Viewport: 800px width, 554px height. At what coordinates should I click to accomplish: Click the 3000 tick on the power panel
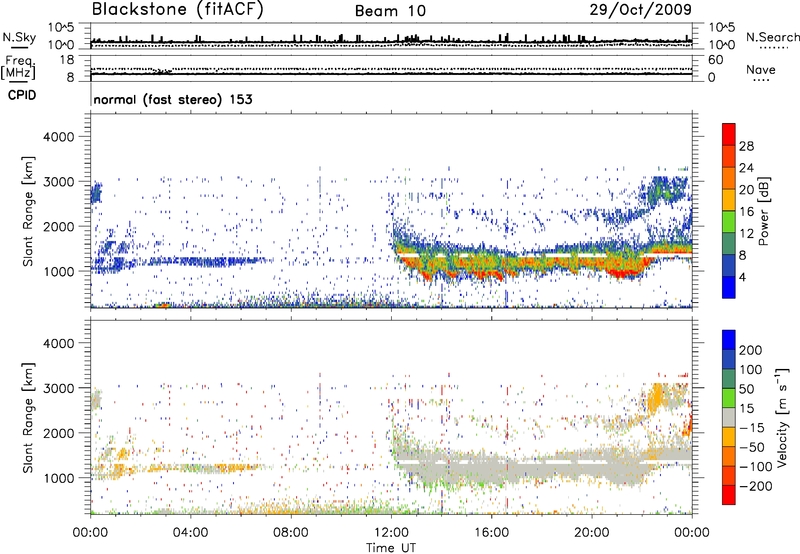click(x=58, y=182)
